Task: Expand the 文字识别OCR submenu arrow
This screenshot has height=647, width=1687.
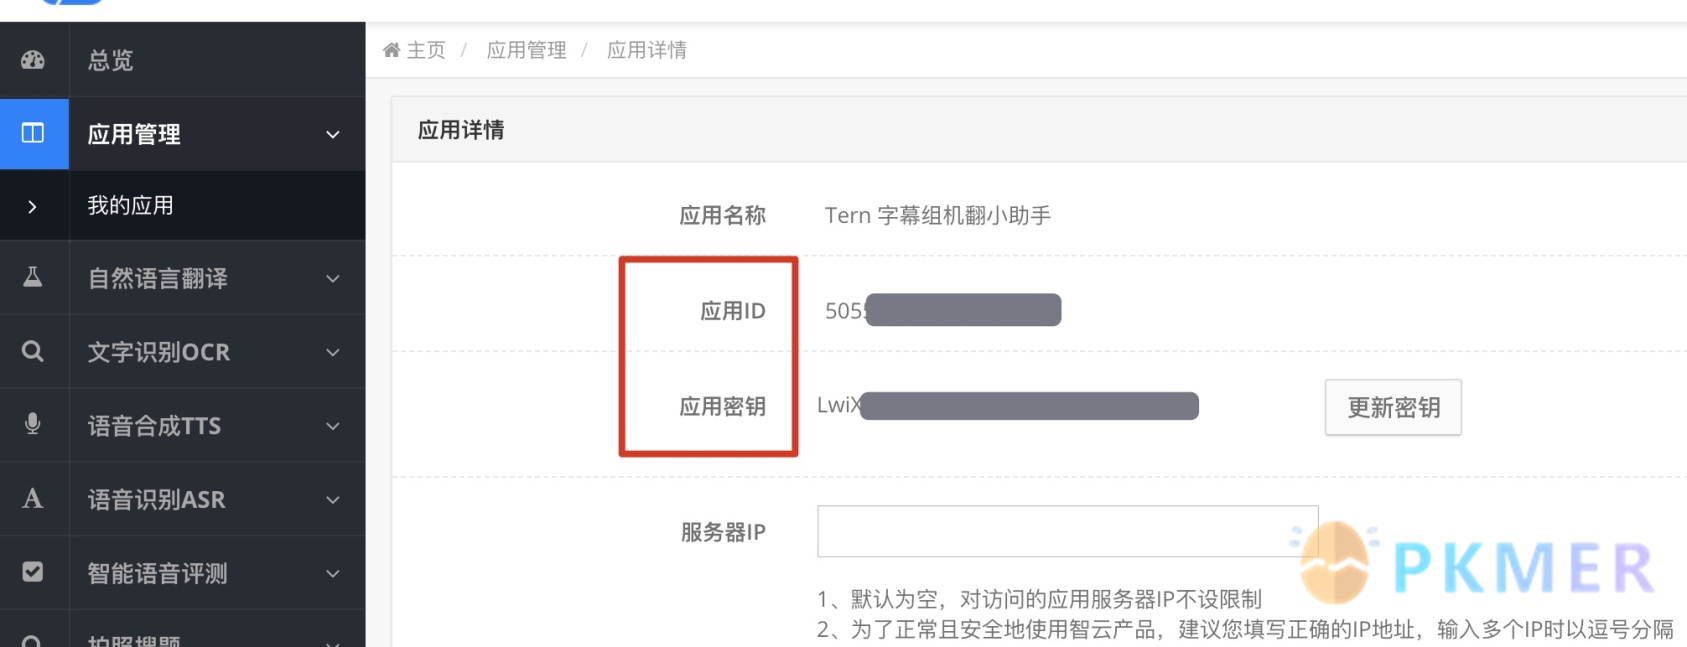Action: pyautogui.click(x=333, y=352)
